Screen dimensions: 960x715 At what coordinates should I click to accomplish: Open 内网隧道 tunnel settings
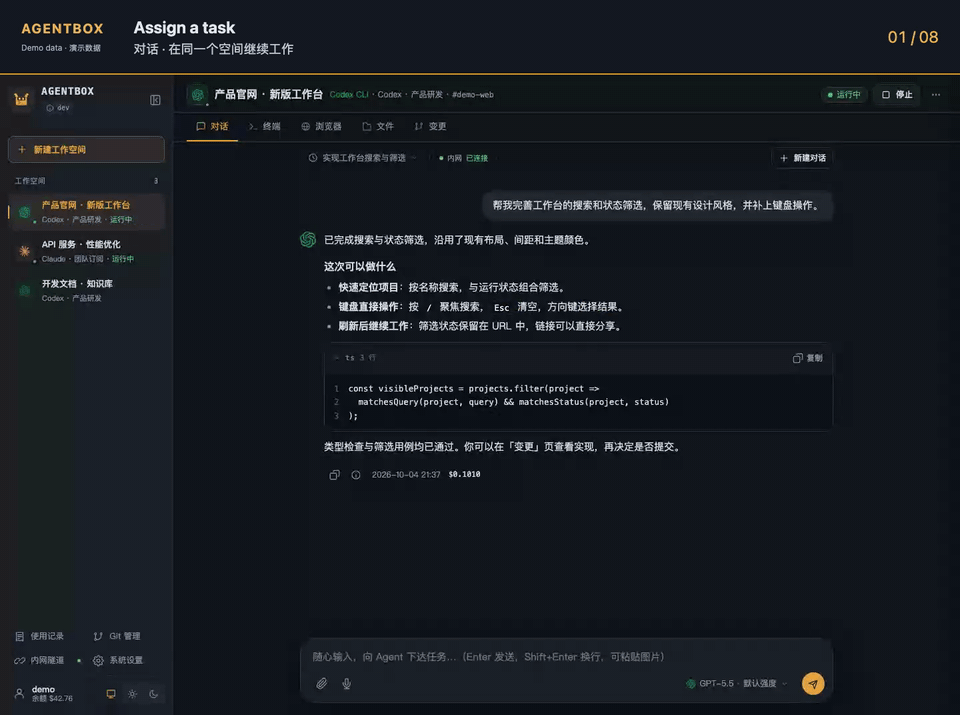[x=39, y=661]
